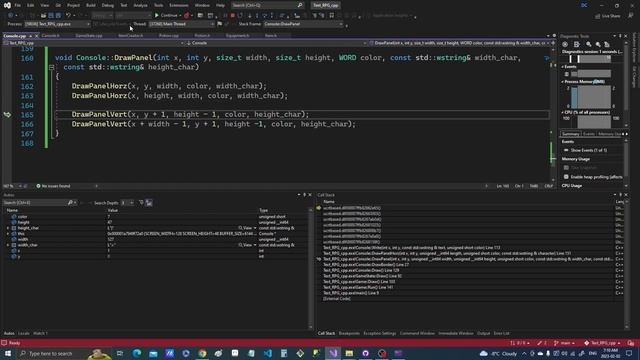
Task: Click the Git branch main in status bar
Action: pyautogui.click(x=564, y=343)
